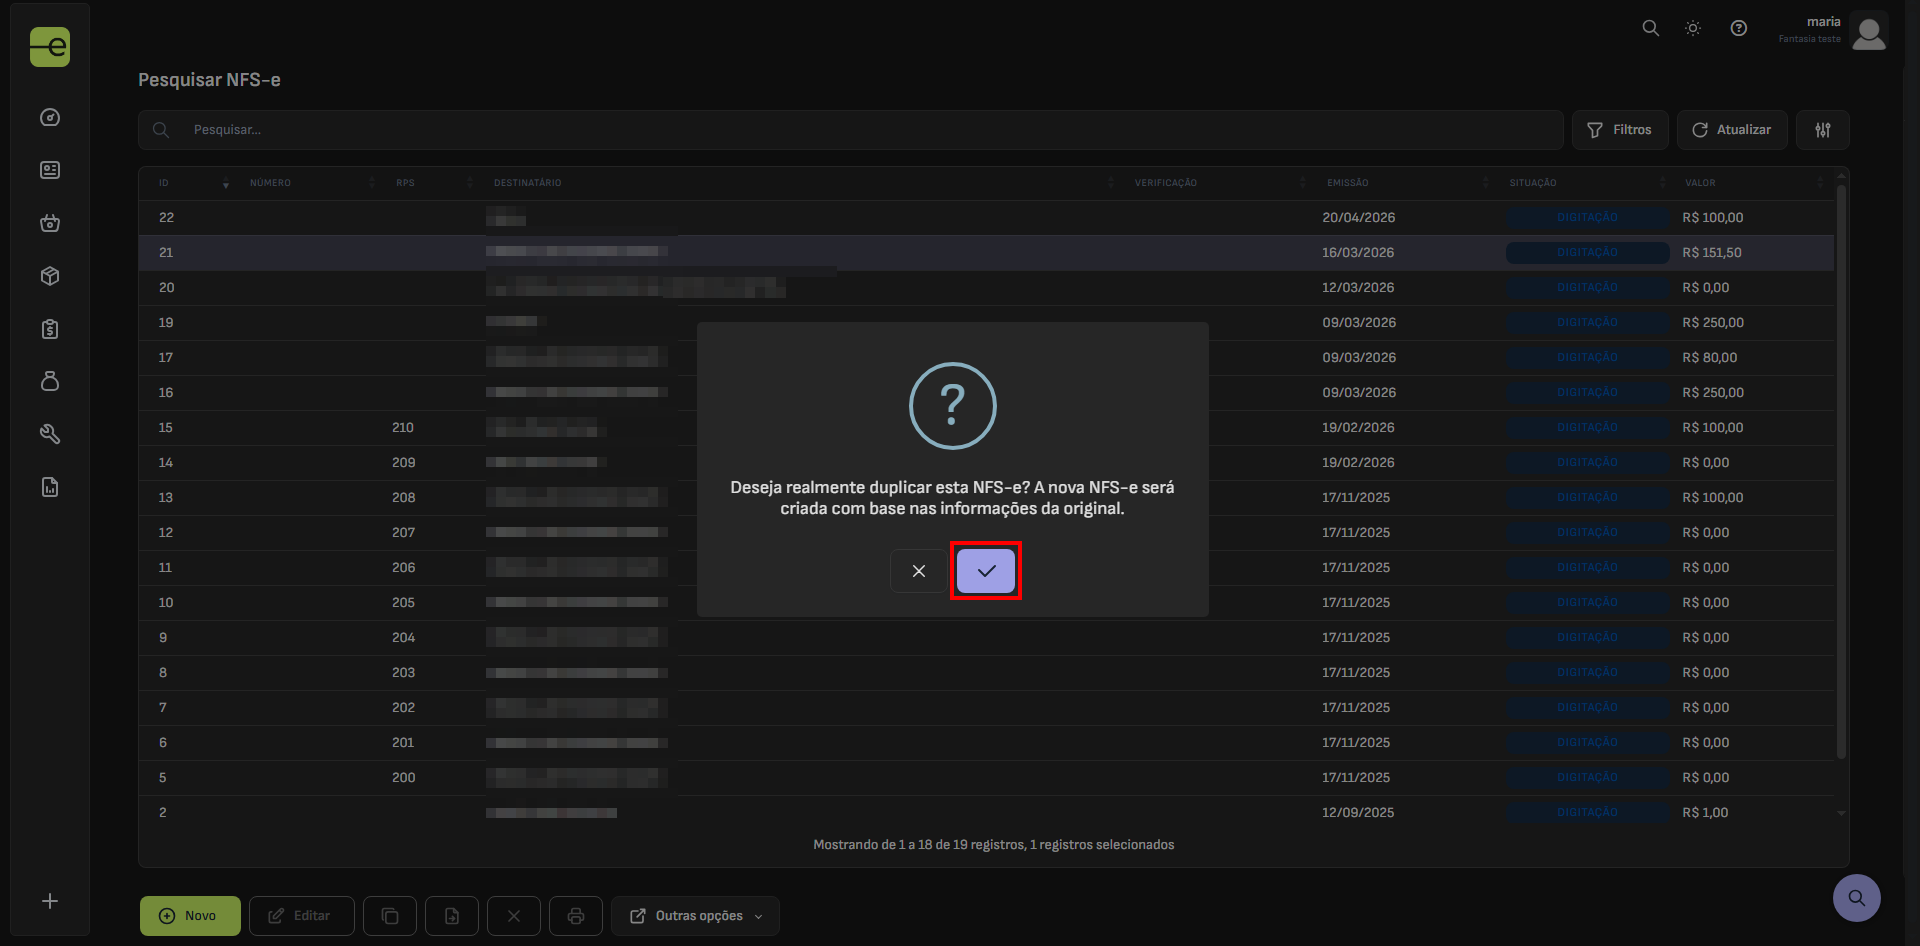This screenshot has height=946, width=1920.
Task: Click the Editar button
Action: tap(301, 916)
